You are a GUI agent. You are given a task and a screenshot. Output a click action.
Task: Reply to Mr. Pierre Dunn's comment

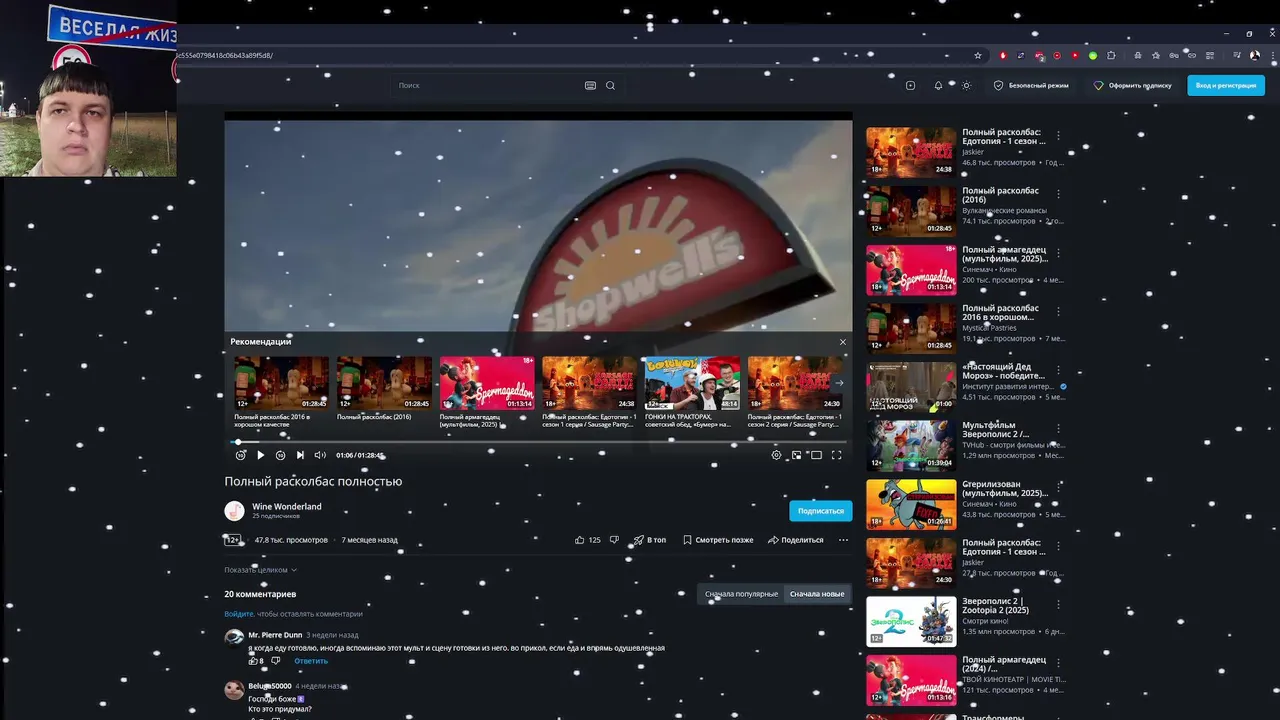pos(311,661)
